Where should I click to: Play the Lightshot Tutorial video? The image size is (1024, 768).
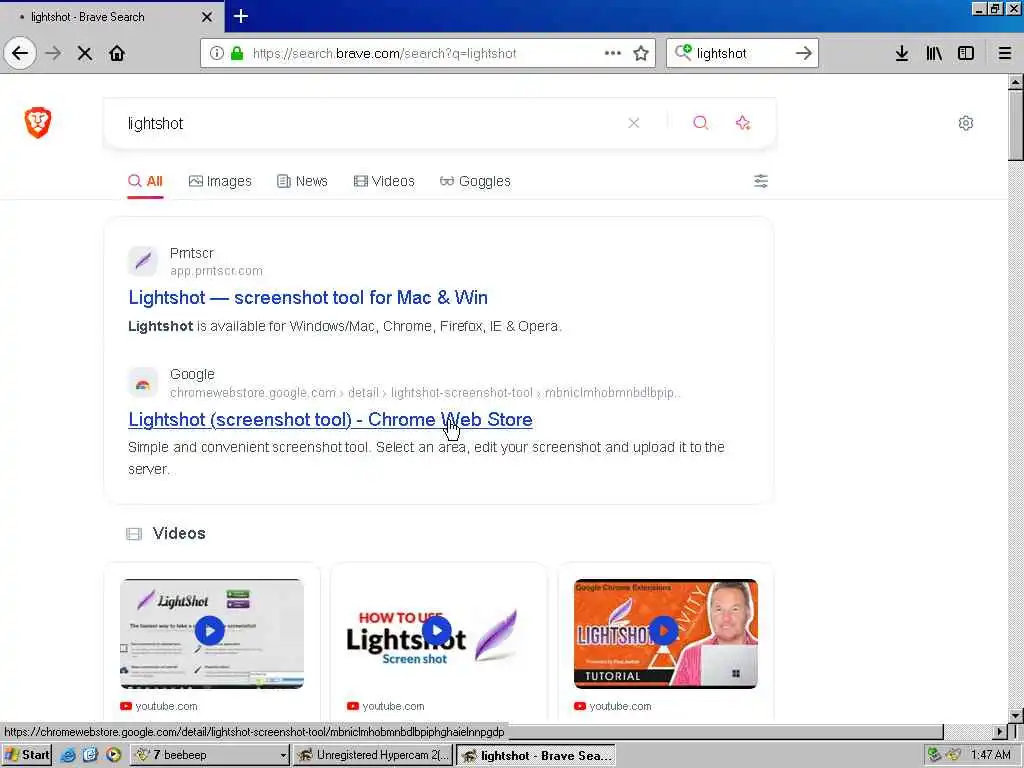(665, 633)
